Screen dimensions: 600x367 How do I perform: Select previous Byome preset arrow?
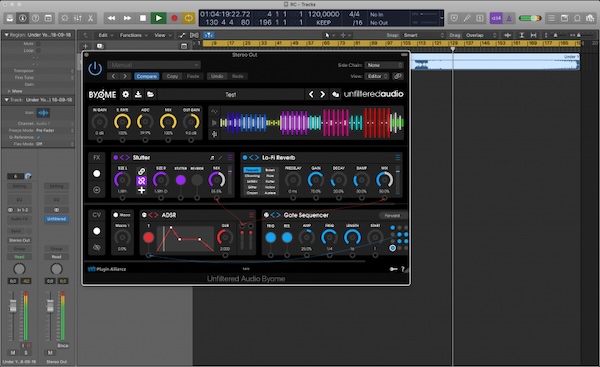pyautogui.click(x=311, y=94)
